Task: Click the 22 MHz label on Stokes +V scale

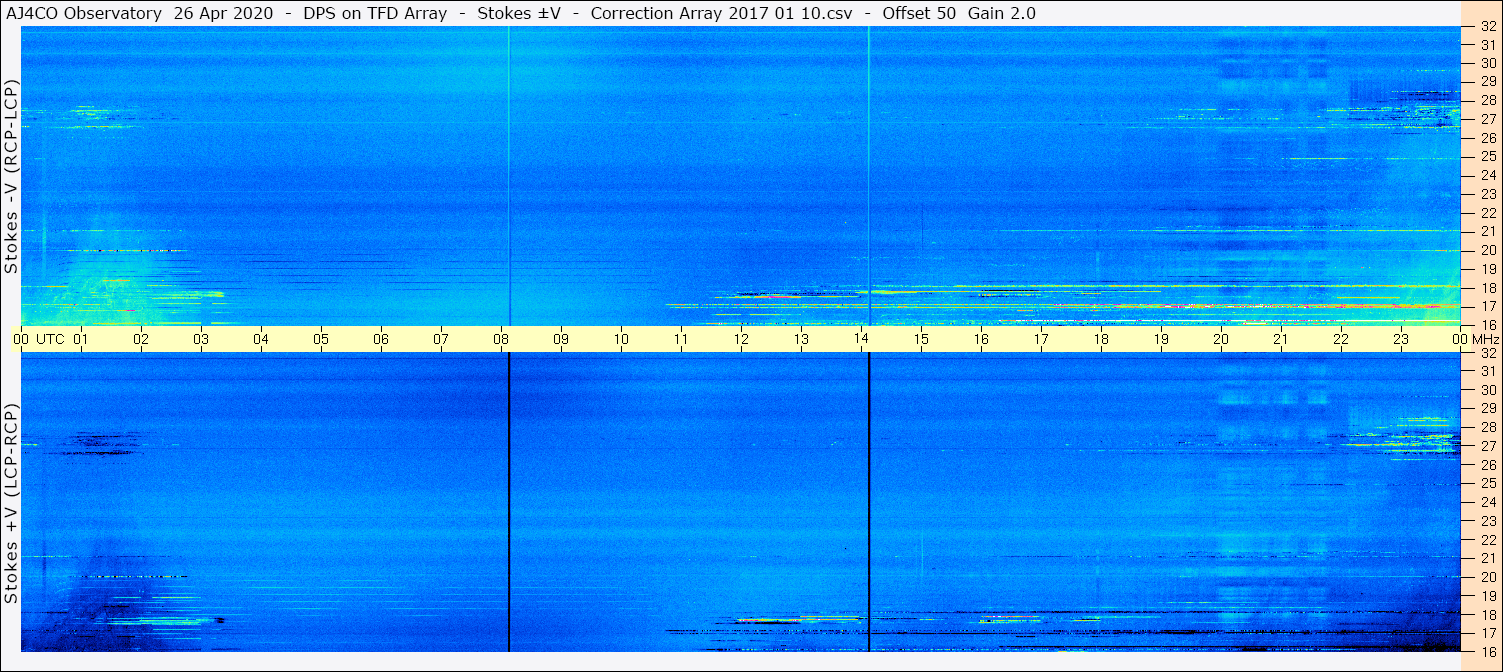Action: (x=1487, y=540)
